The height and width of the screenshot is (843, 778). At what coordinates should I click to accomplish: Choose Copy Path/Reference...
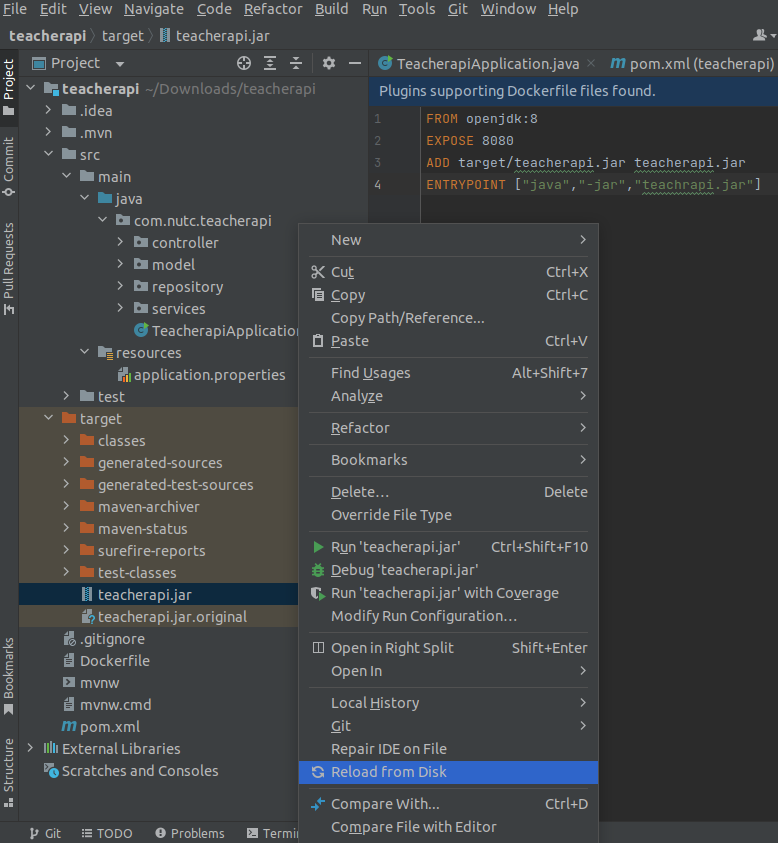click(x=448, y=318)
